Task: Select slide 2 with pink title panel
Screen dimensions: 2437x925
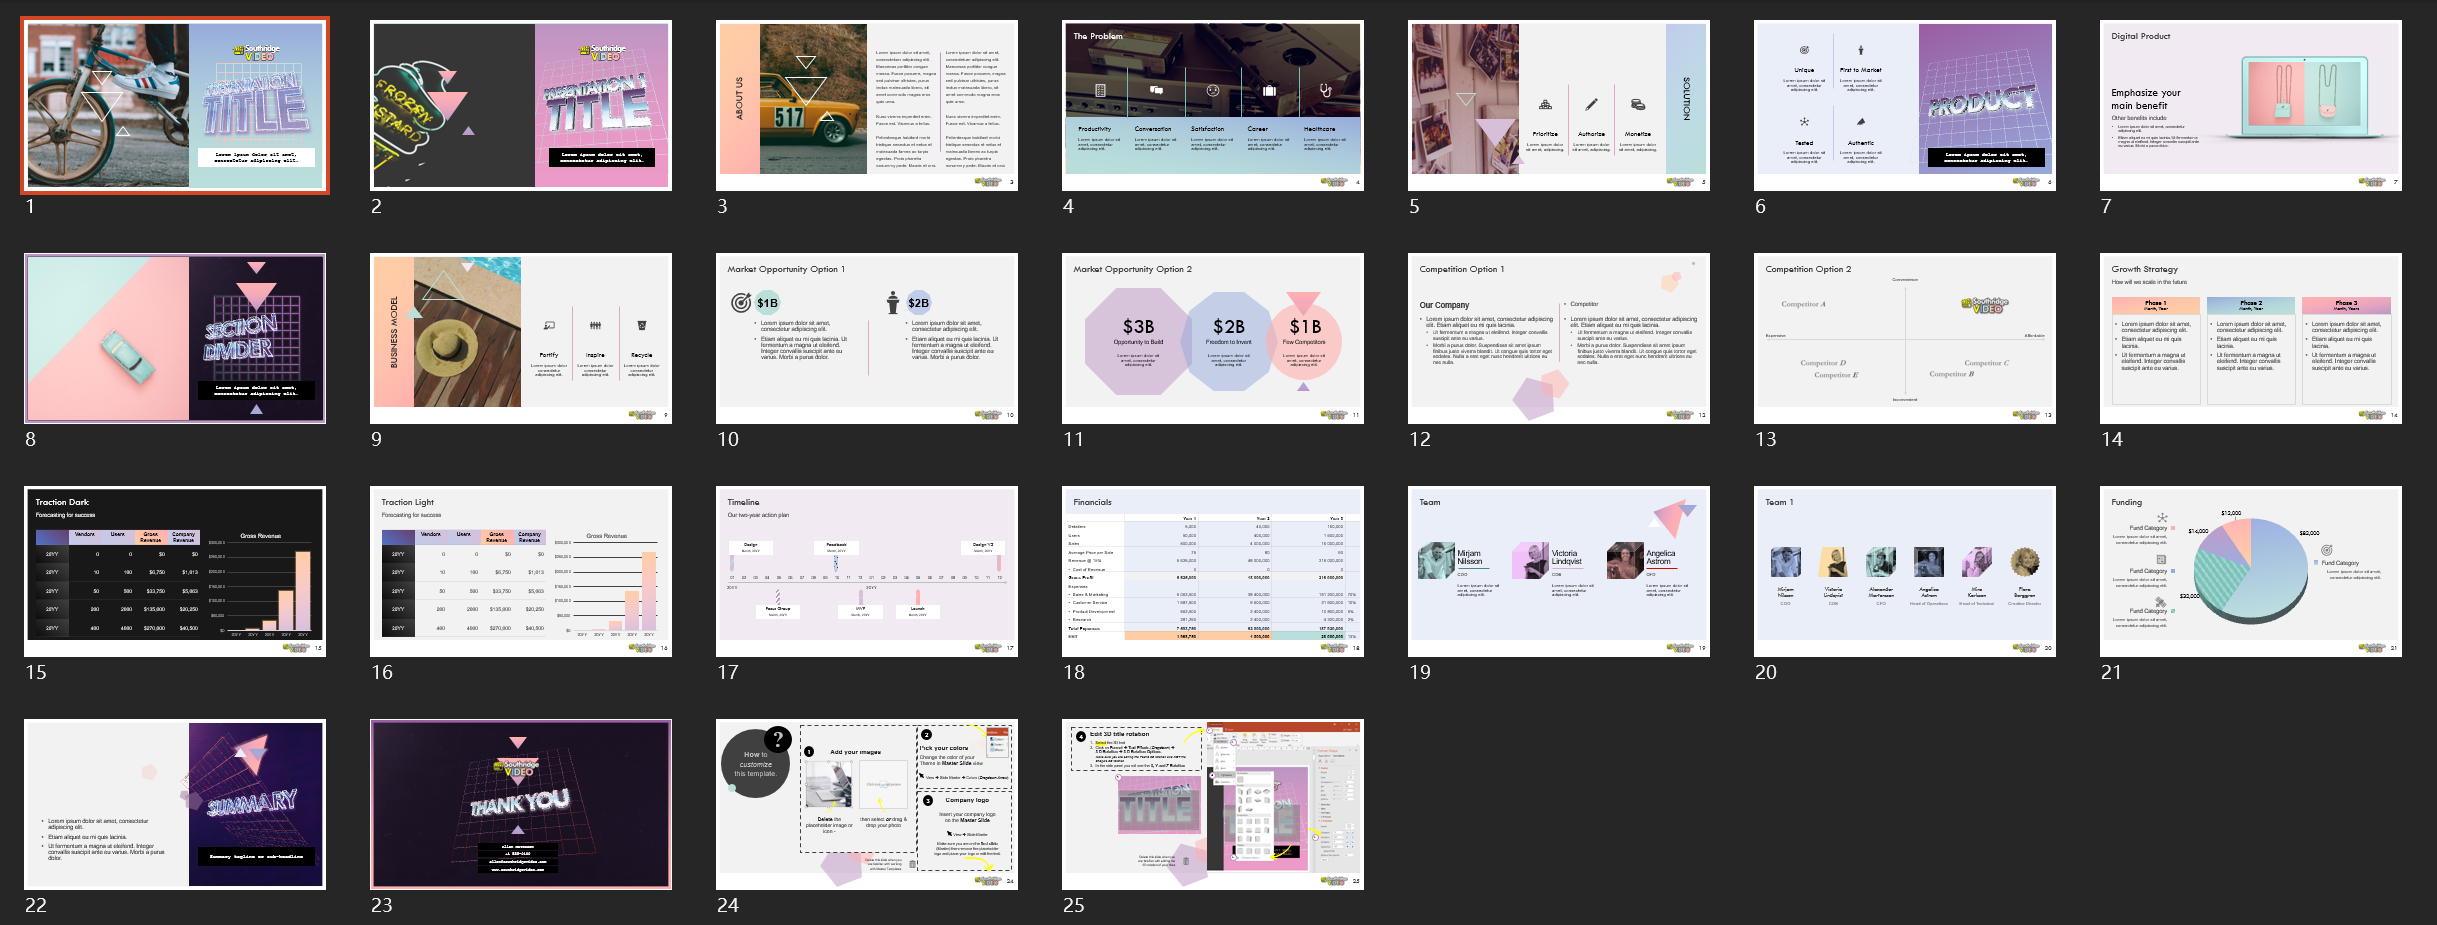Action: click(x=521, y=105)
